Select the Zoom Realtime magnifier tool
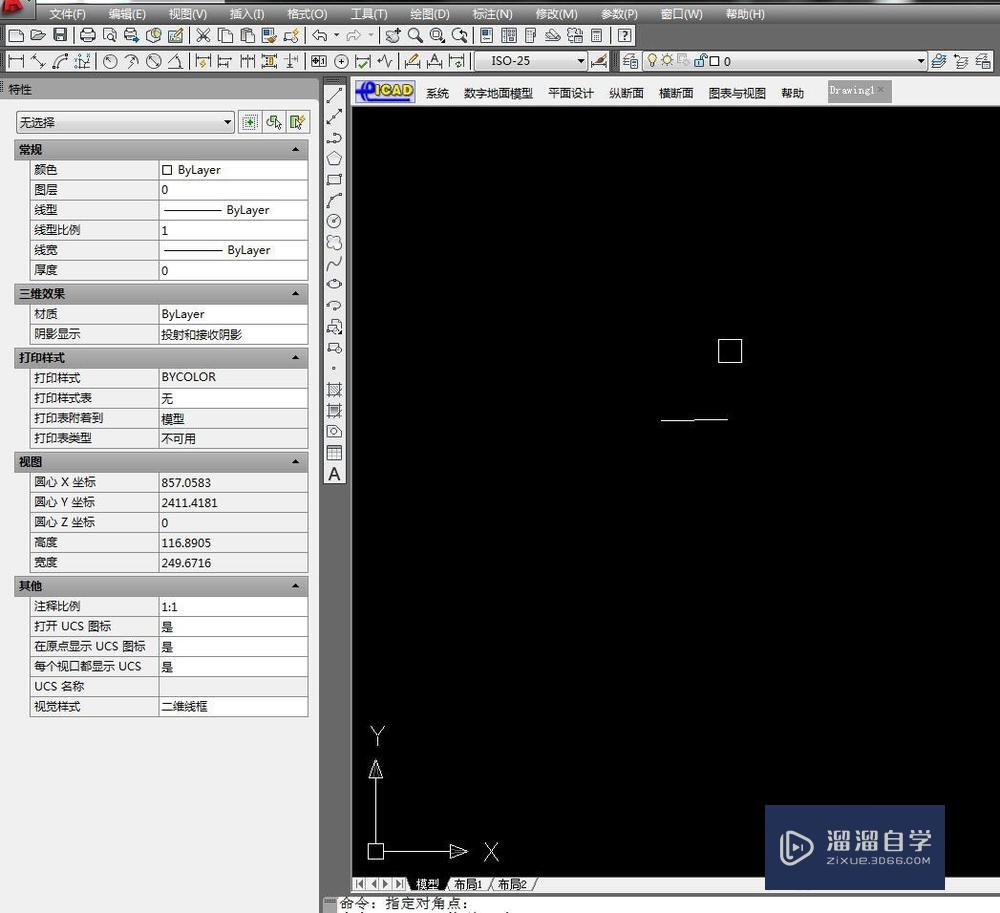The height and width of the screenshot is (913, 1000). [413, 35]
